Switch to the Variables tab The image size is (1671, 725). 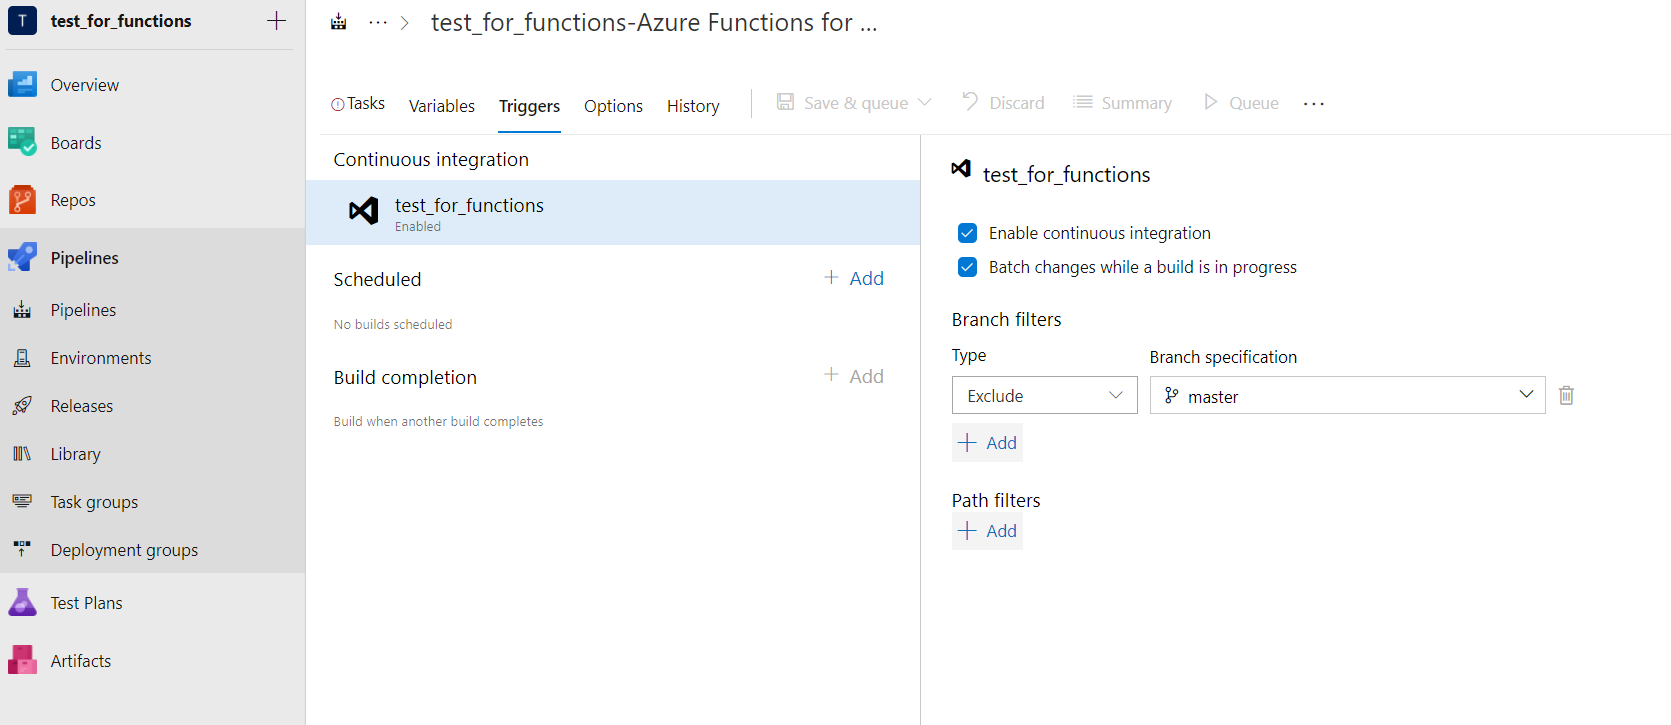pos(442,106)
